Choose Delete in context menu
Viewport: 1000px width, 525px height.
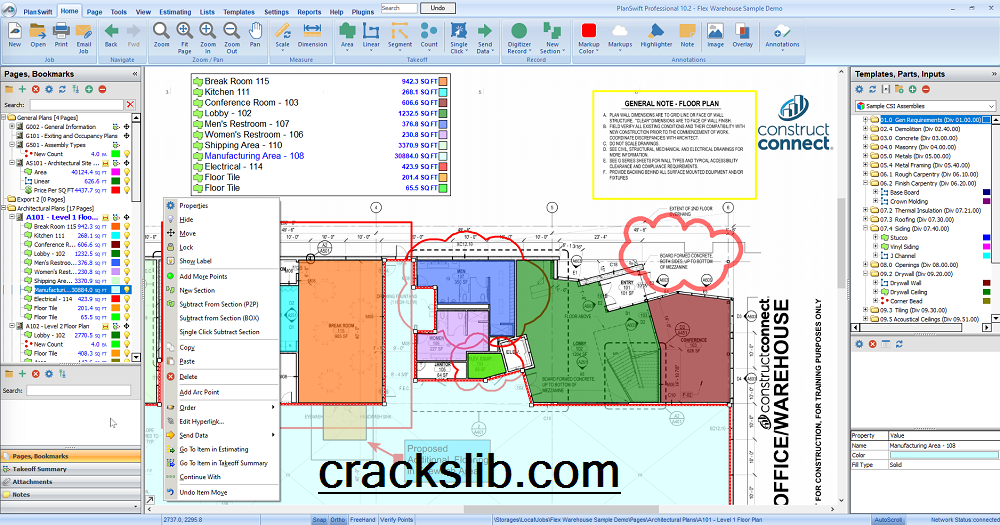(222, 376)
